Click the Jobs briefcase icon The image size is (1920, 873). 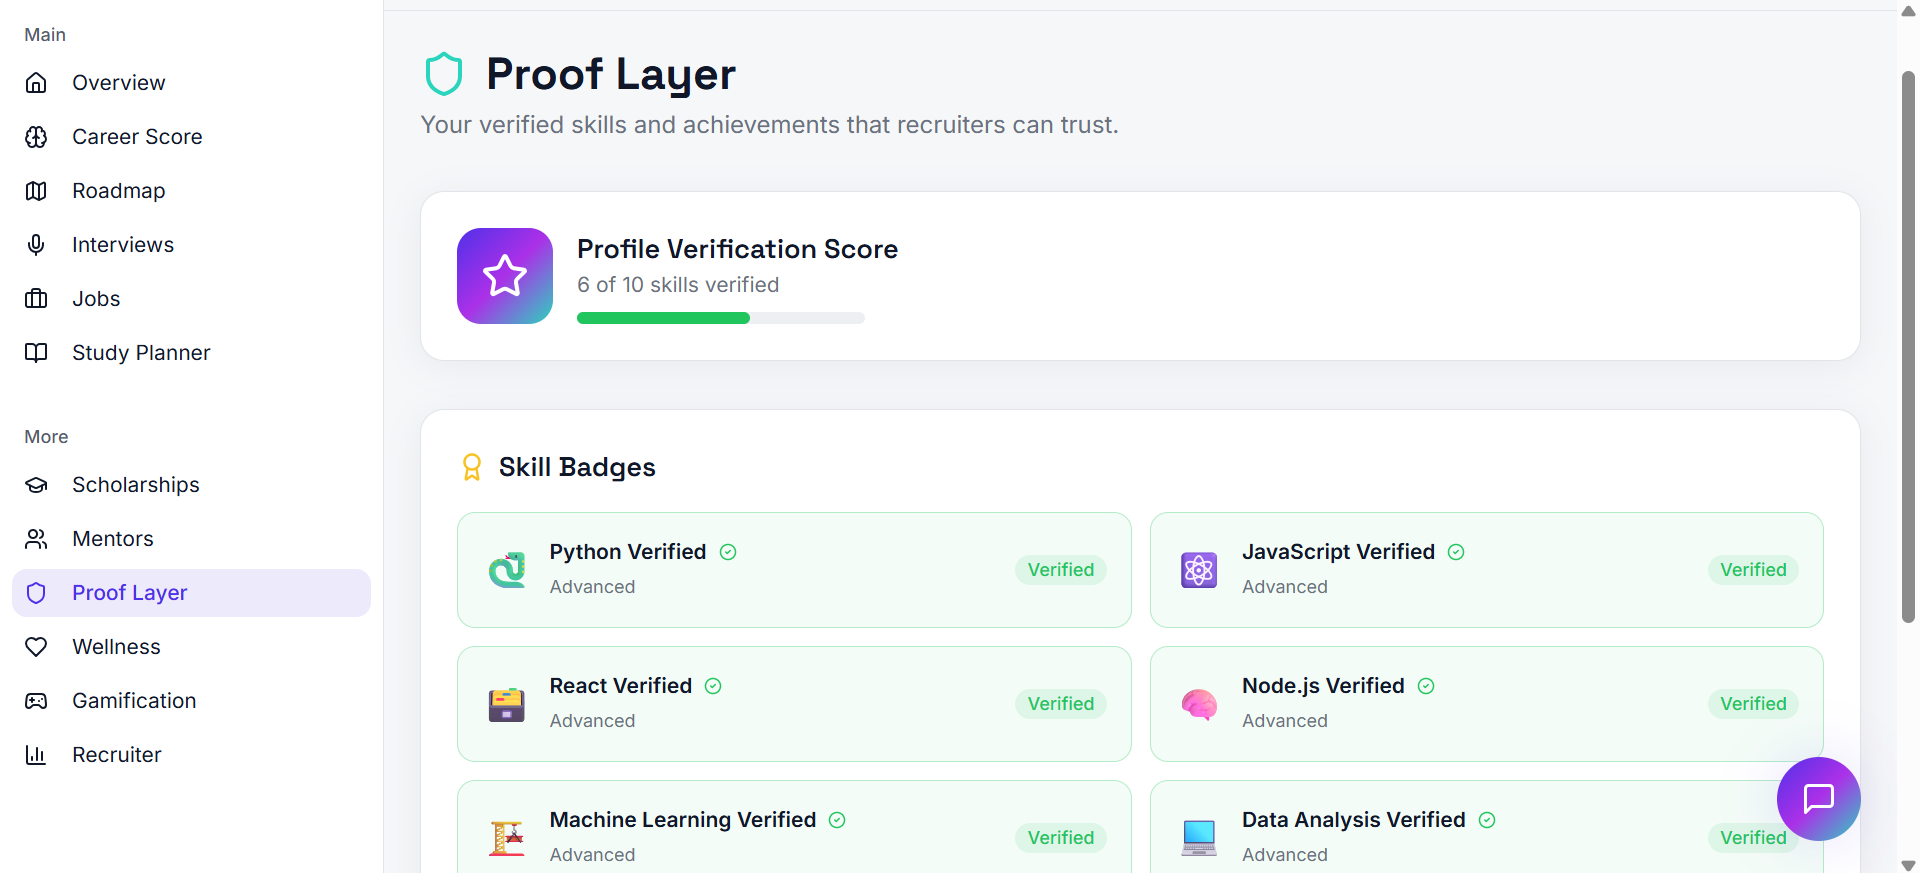click(36, 299)
